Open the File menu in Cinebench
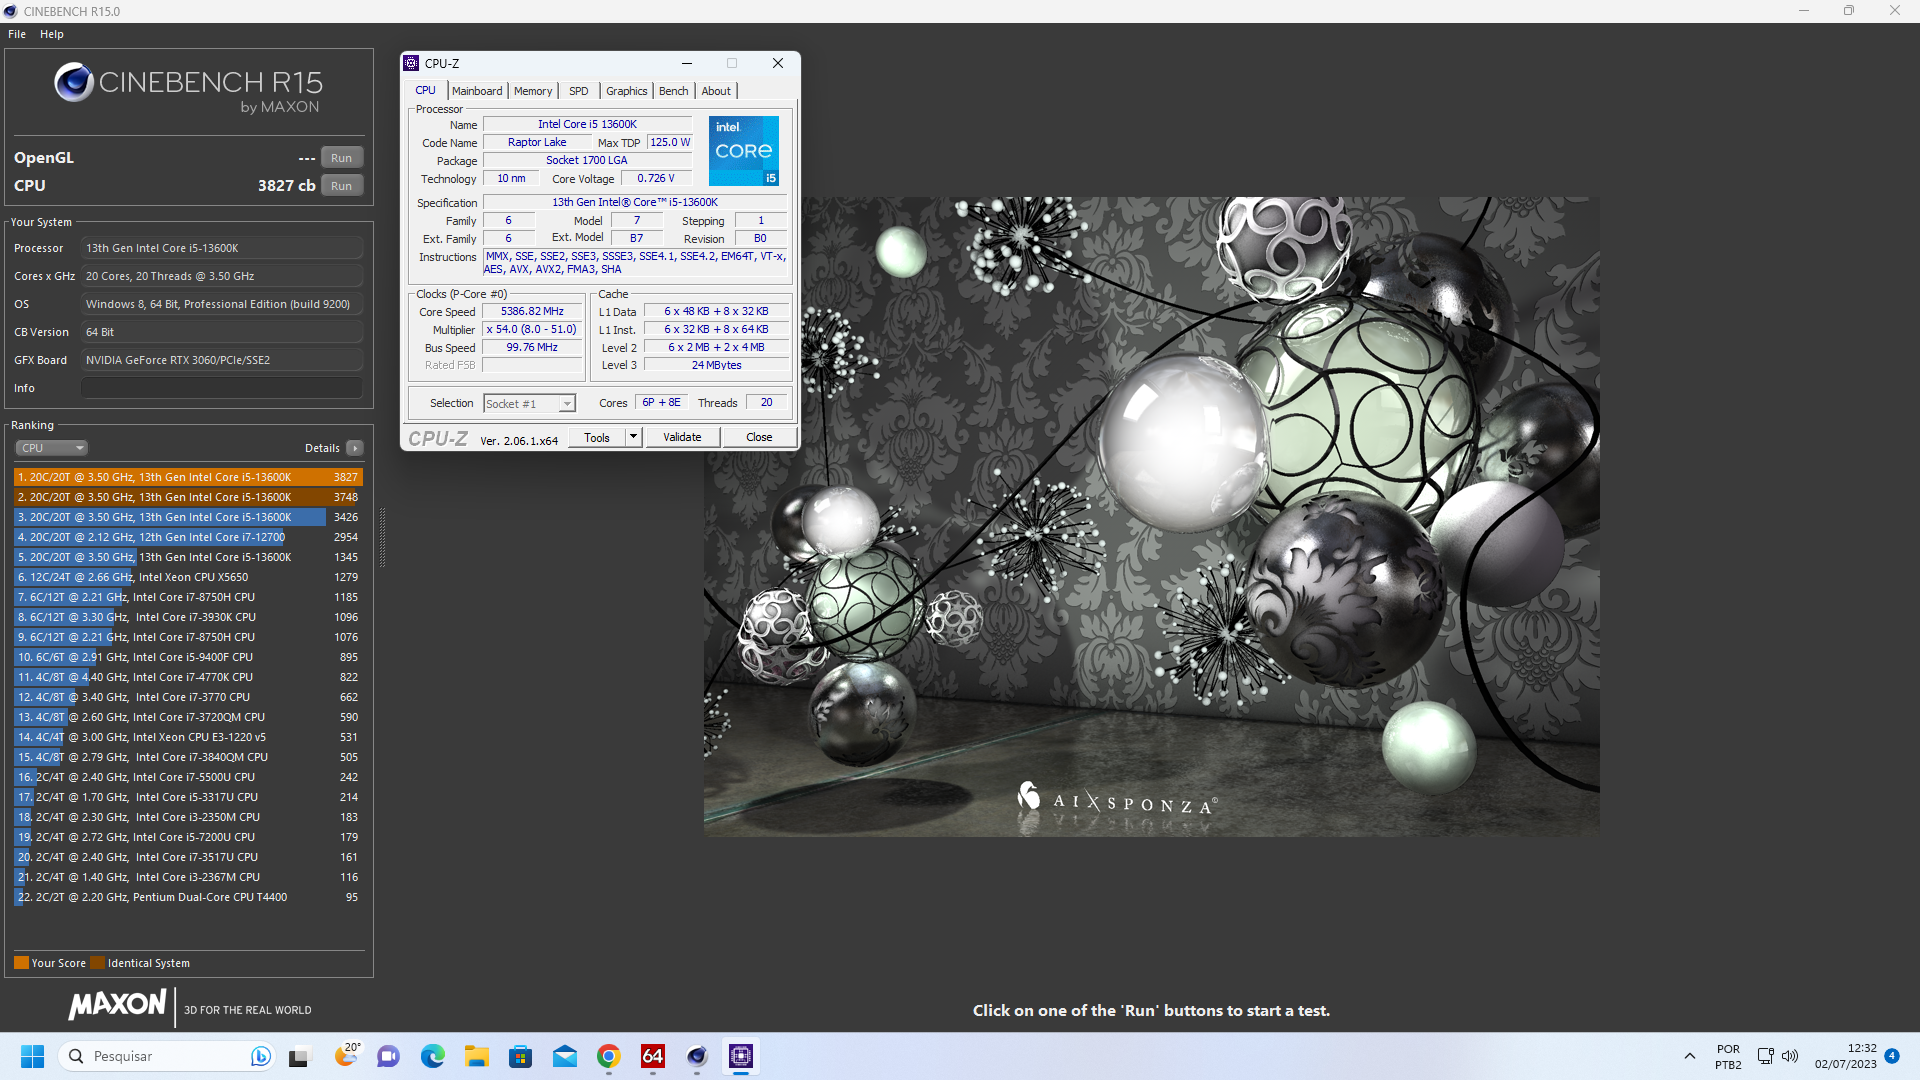The width and height of the screenshot is (1920, 1080). pos(17,34)
